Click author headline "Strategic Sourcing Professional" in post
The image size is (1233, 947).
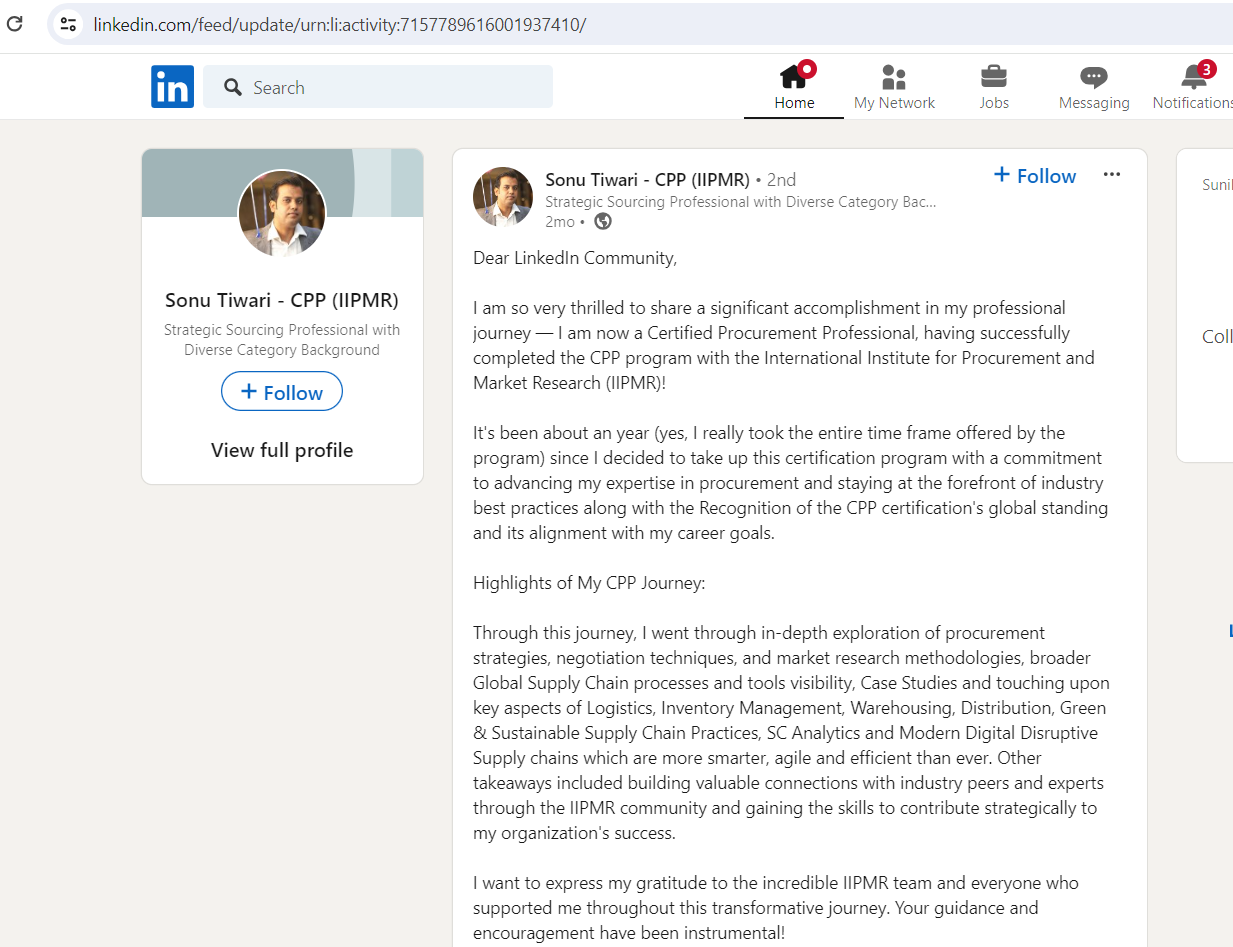click(x=740, y=202)
